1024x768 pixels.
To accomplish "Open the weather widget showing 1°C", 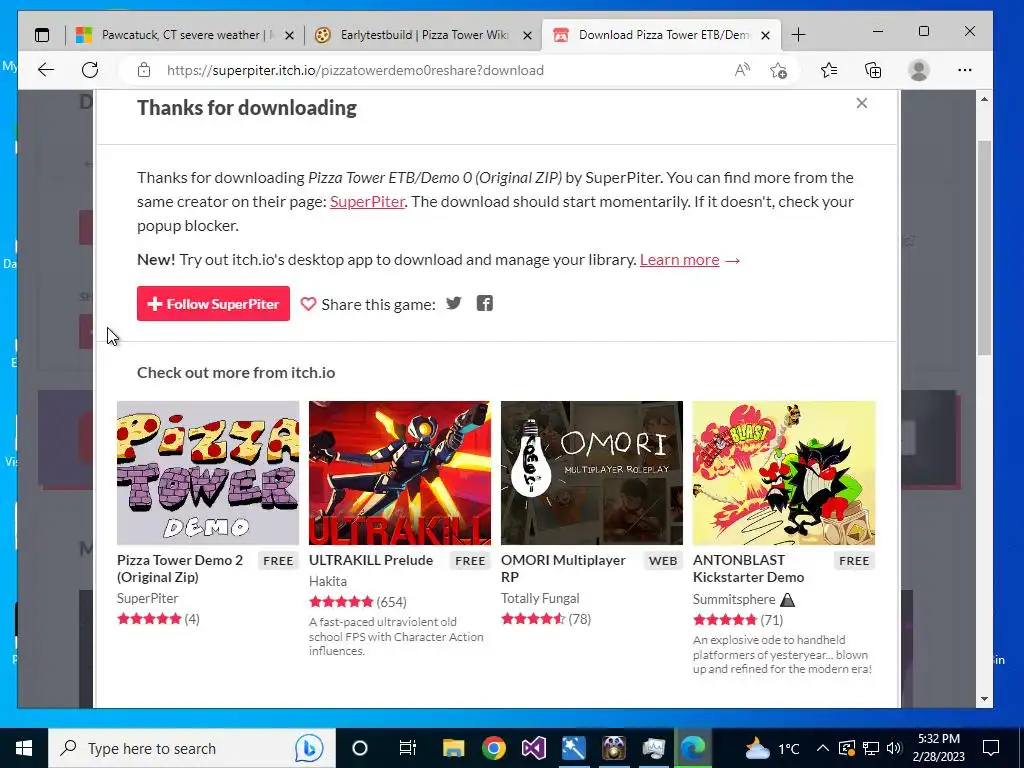I will pyautogui.click(x=772, y=748).
